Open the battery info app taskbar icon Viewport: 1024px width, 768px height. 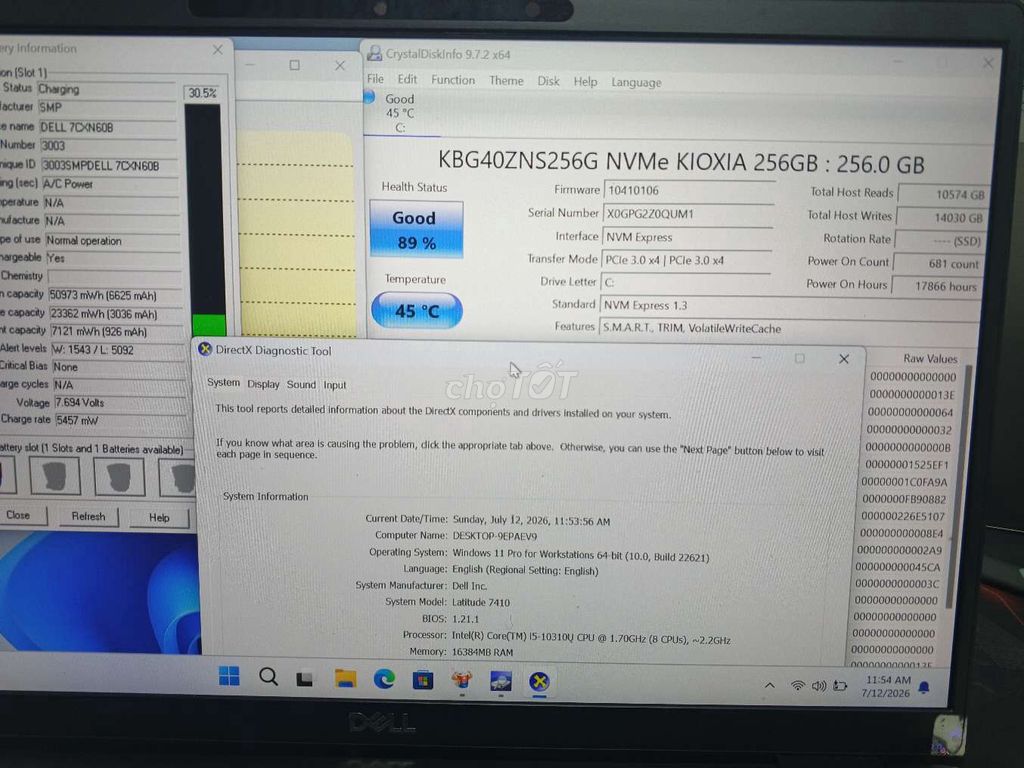(x=462, y=680)
